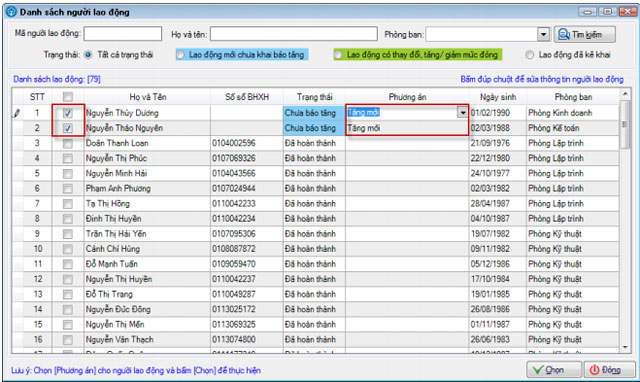Select the Tất cả trạng thái radio button
Viewport: 640px width, 382px height.
coord(88,55)
